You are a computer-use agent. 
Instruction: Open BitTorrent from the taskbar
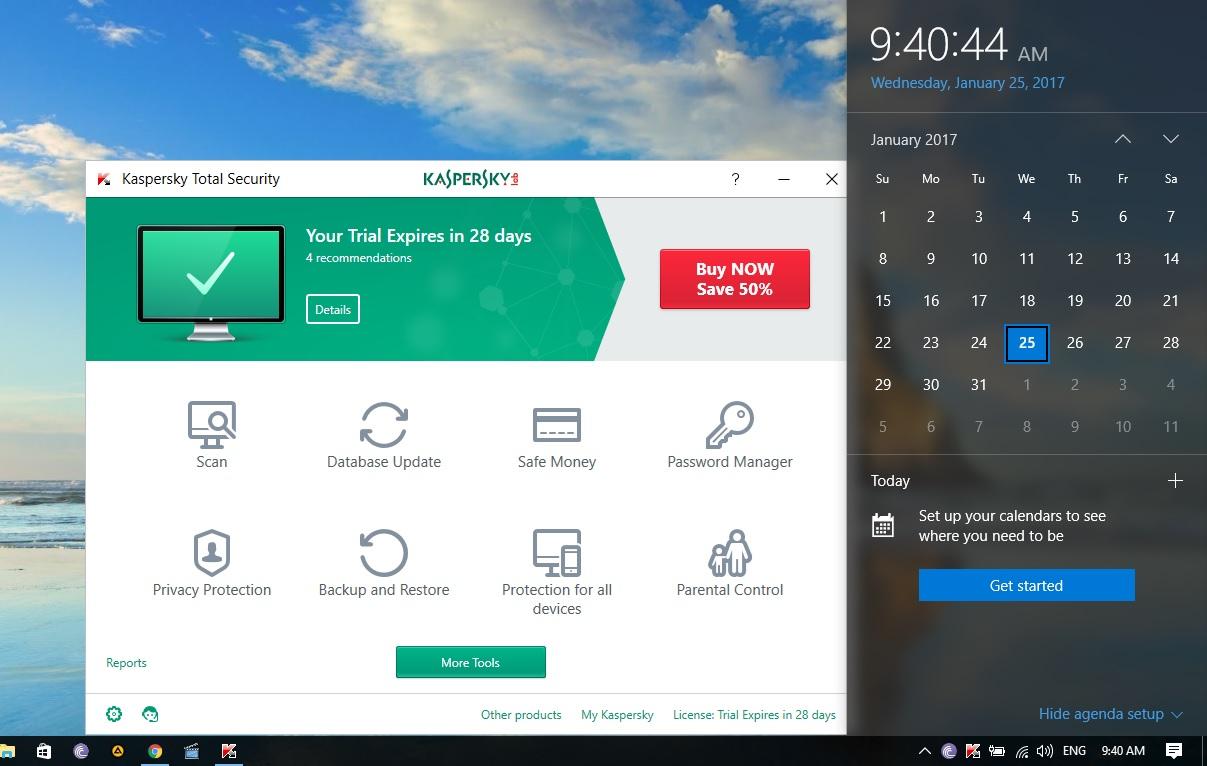pyautogui.click(x=81, y=751)
